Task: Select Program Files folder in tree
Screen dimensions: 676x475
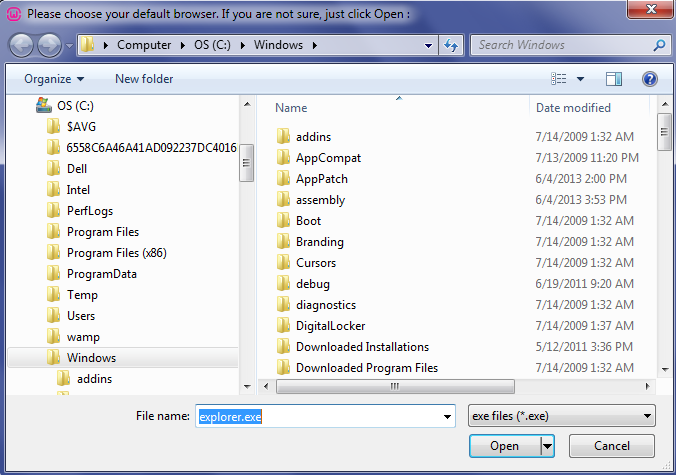Action: tap(103, 232)
